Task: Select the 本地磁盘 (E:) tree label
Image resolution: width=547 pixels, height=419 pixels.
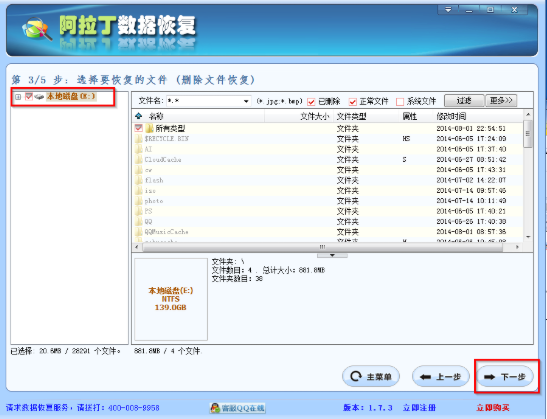Action: click(x=71, y=97)
